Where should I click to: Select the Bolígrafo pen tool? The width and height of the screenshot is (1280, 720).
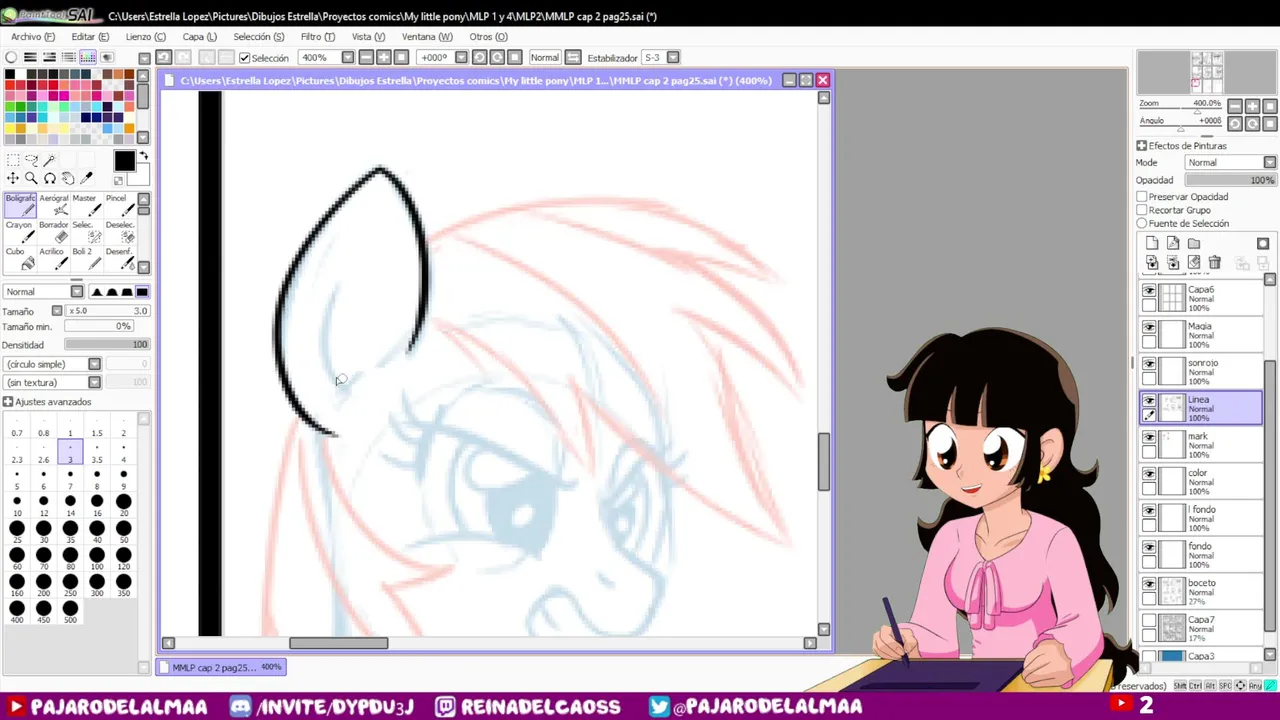click(20, 205)
